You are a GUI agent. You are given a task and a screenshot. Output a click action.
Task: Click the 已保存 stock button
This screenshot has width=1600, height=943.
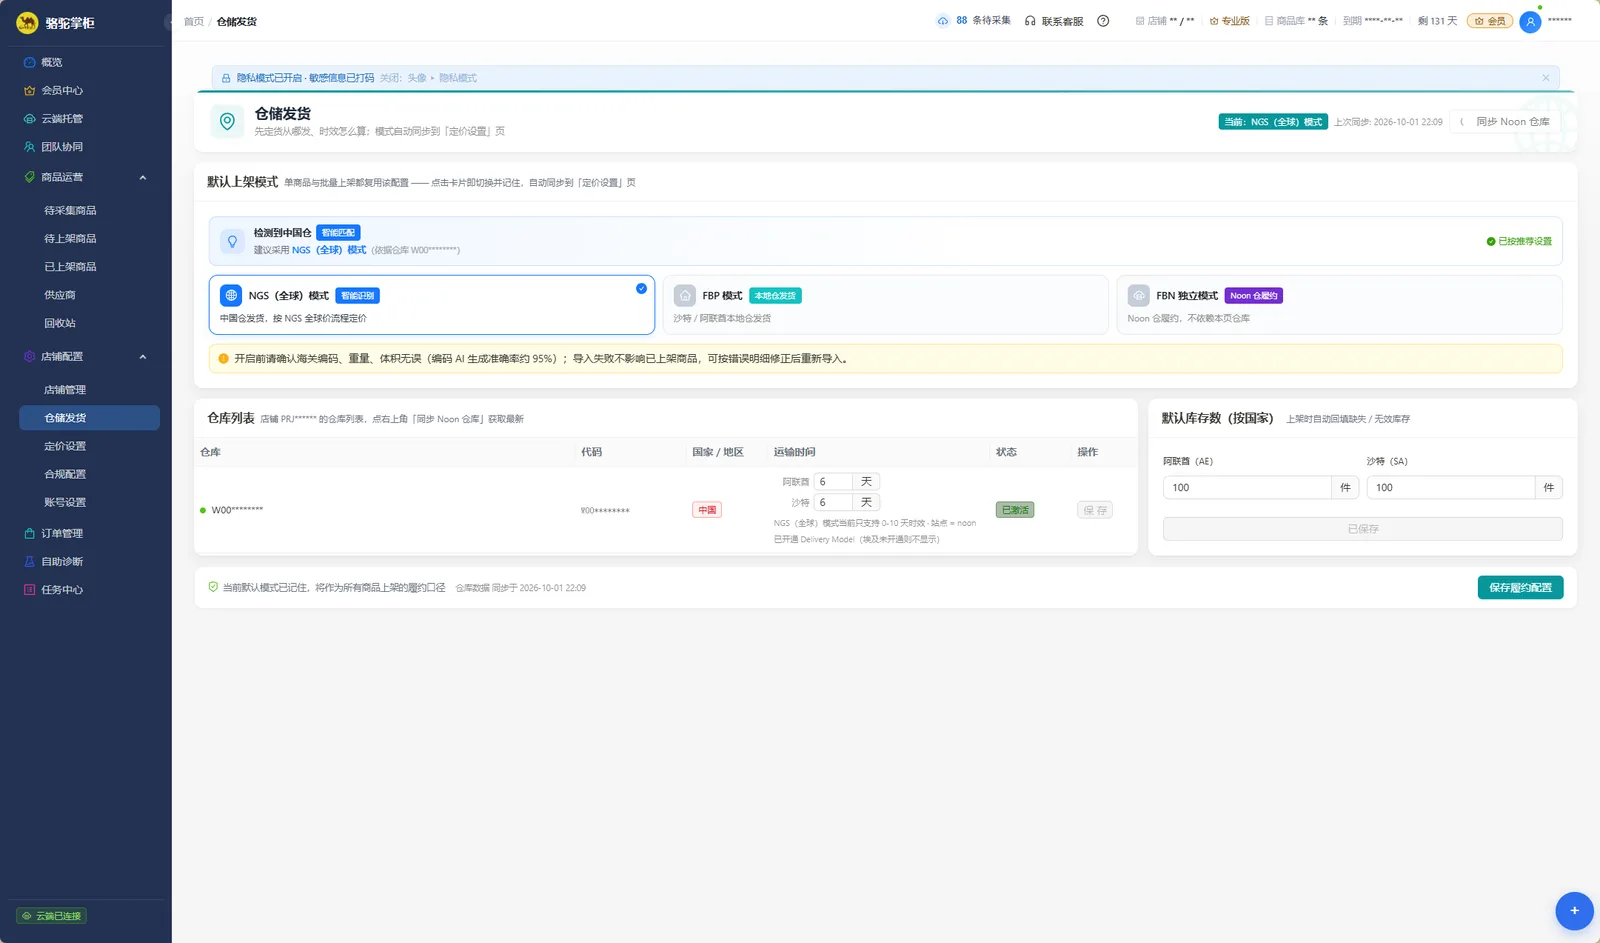pos(1362,529)
